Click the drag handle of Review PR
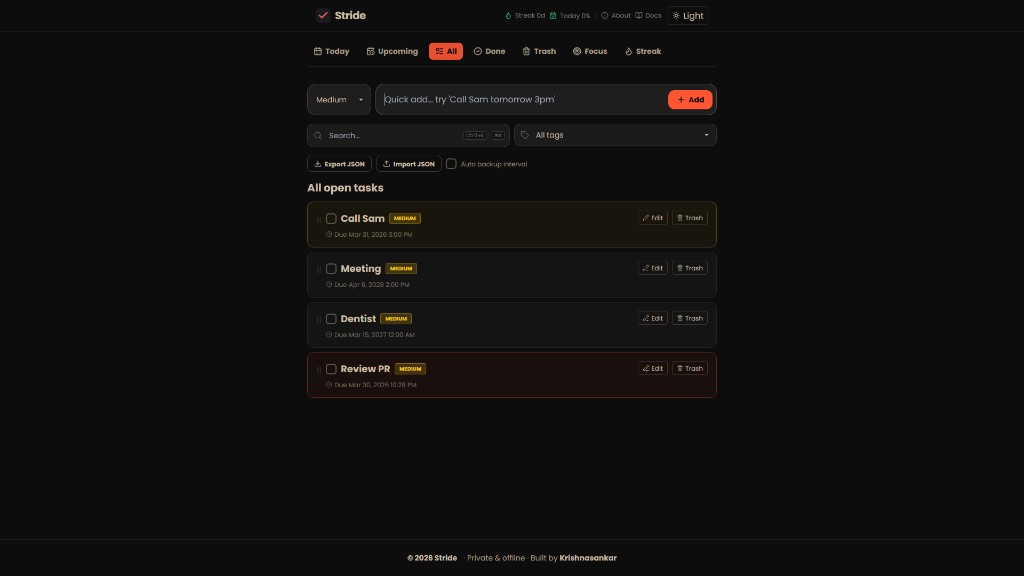This screenshot has height=576, width=1024. 319,369
